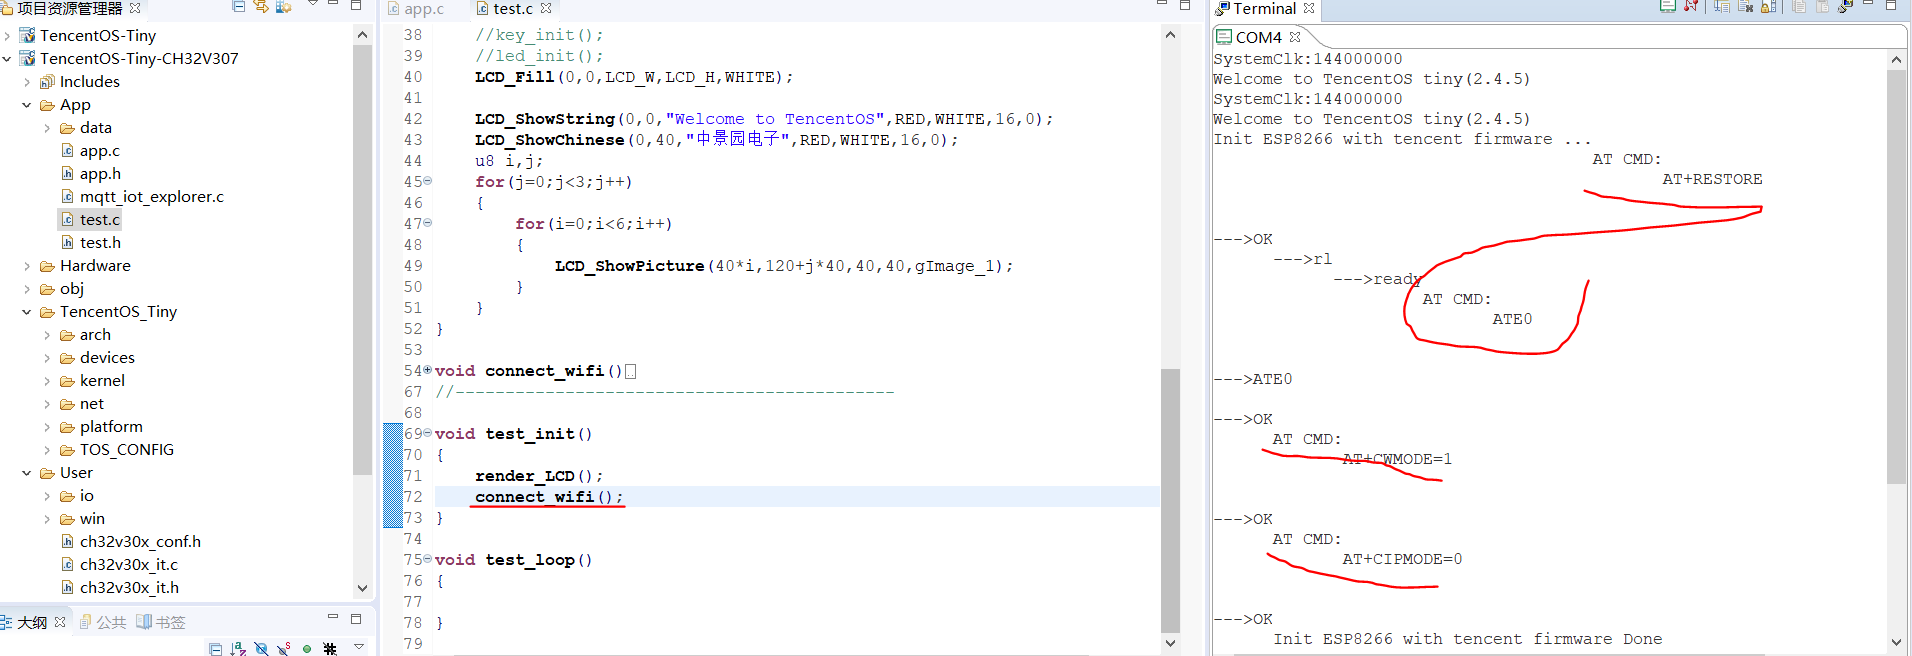Open mqtt_iot_explorer.c in project tree
Screen dimensions: 1912x656
click(x=151, y=197)
